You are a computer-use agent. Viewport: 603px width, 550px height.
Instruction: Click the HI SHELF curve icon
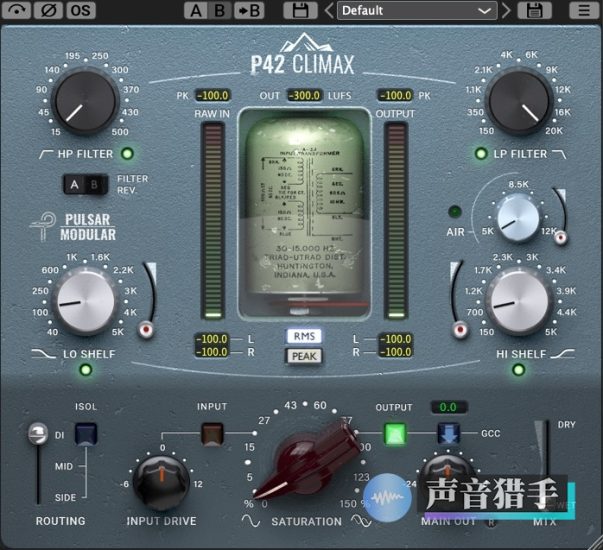[x=563, y=354]
